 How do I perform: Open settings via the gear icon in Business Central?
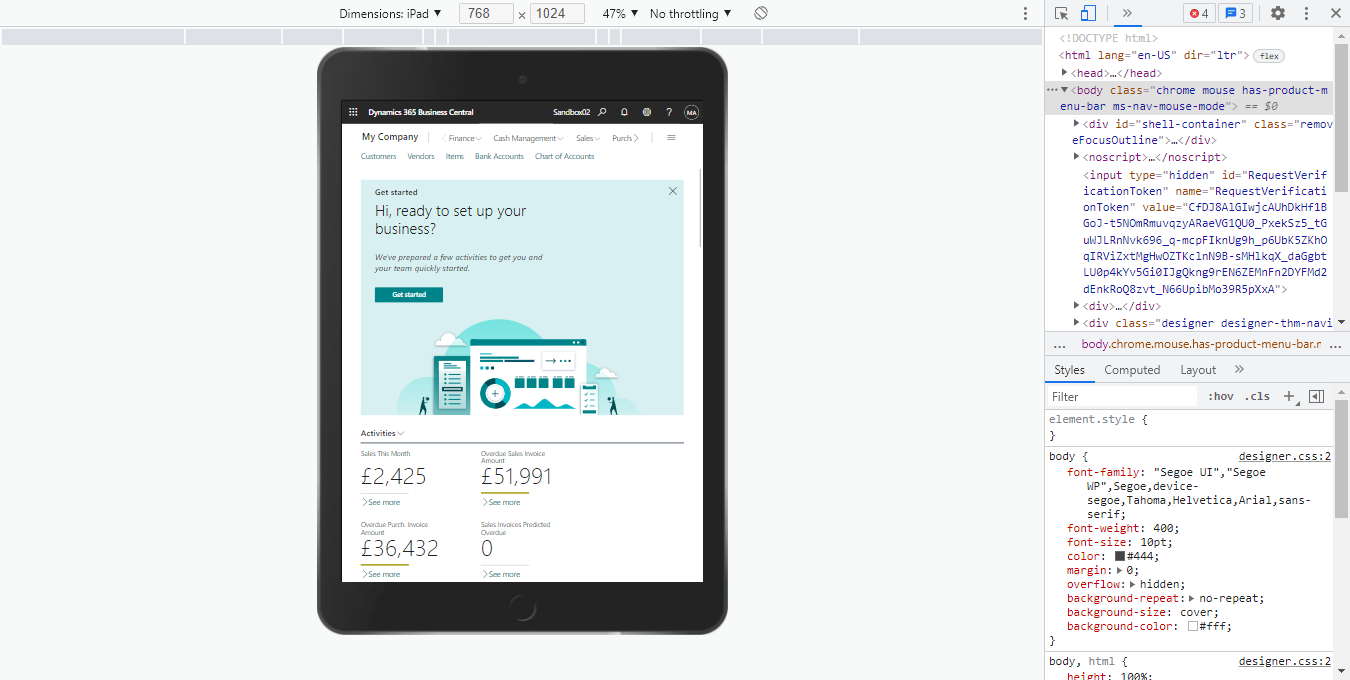(646, 112)
